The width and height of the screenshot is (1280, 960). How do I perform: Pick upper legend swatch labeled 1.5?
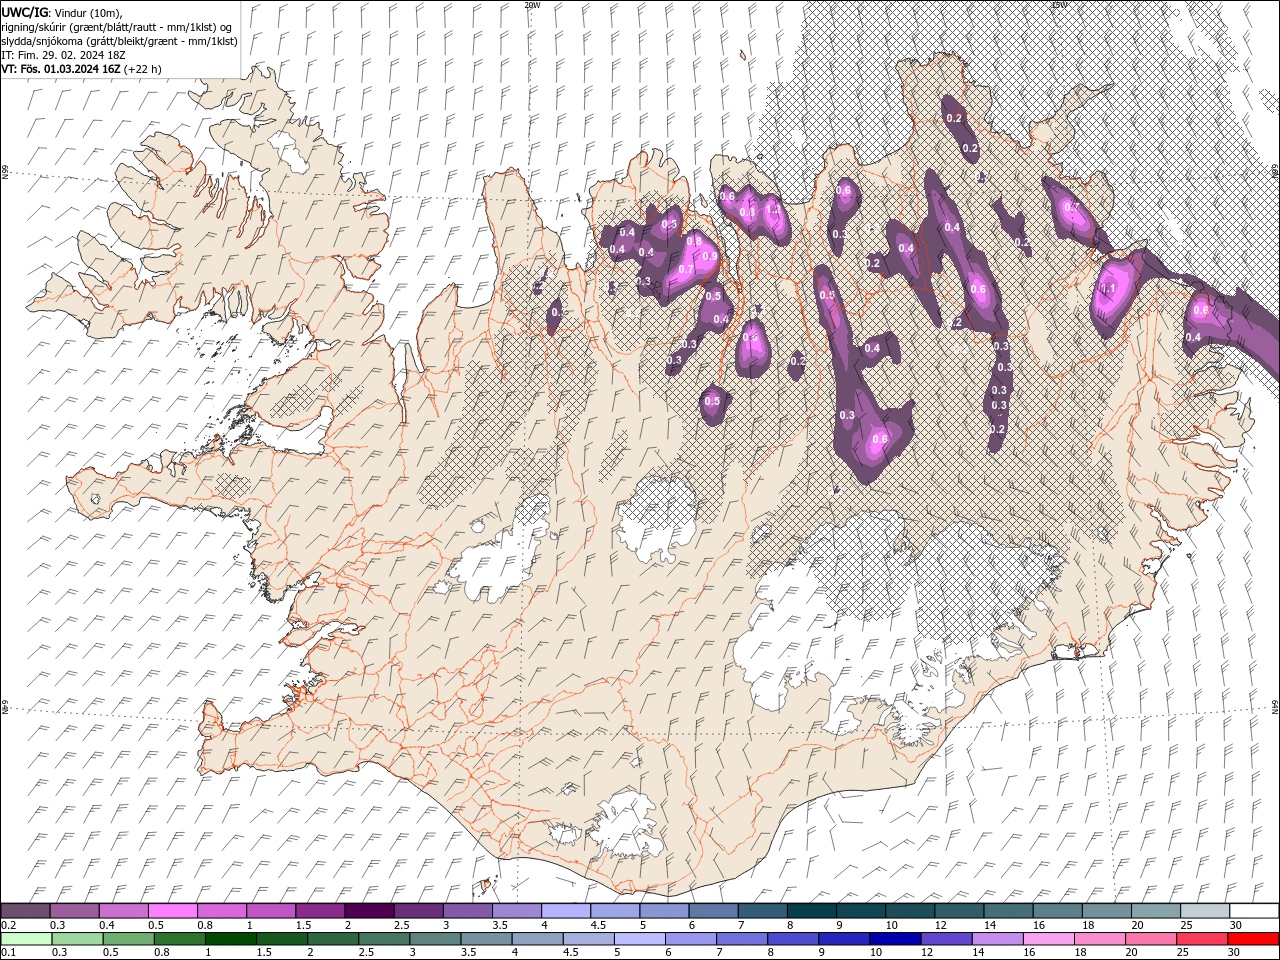(320, 911)
